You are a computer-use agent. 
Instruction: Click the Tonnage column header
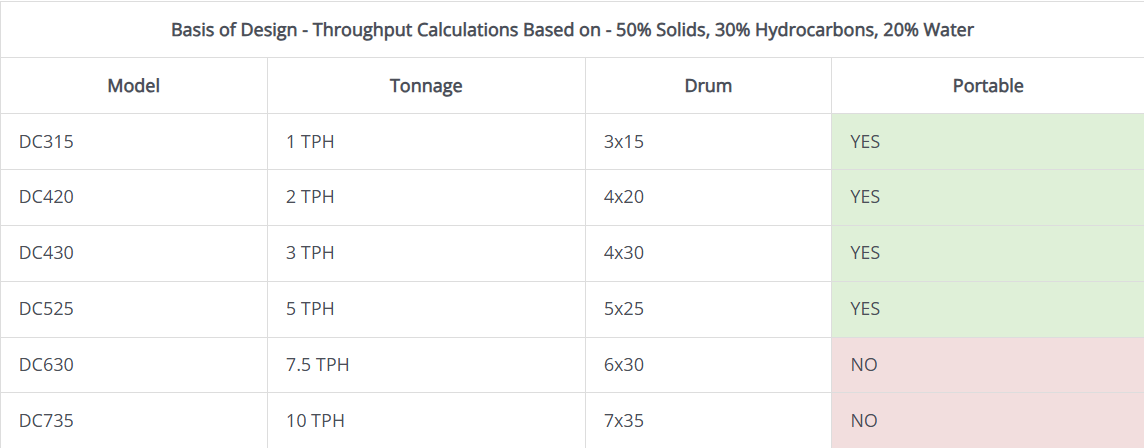click(x=426, y=86)
